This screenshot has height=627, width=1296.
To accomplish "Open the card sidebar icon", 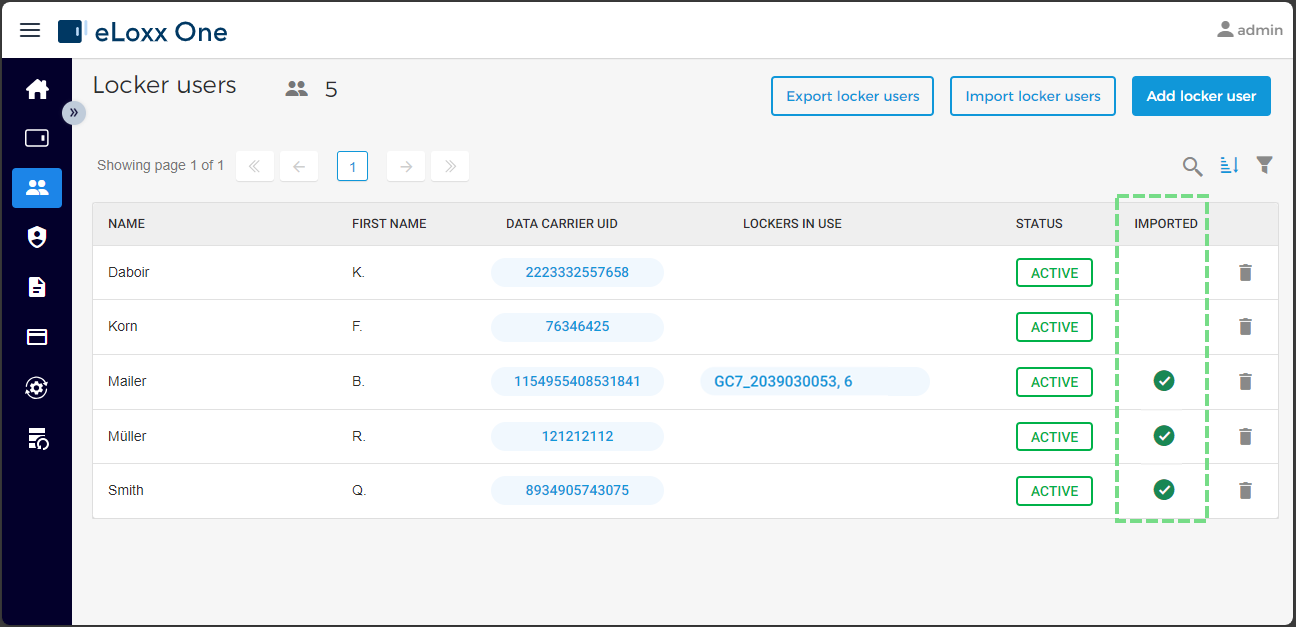I will click(37, 337).
